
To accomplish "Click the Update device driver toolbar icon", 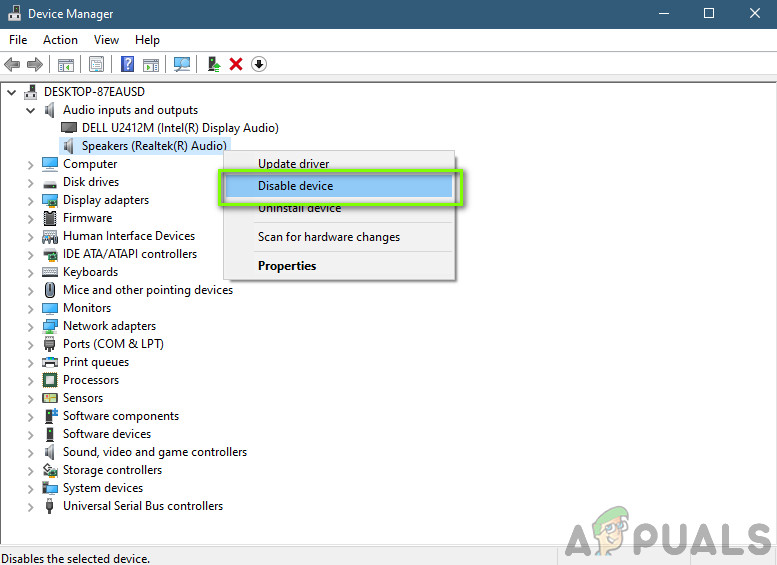I will (x=214, y=64).
